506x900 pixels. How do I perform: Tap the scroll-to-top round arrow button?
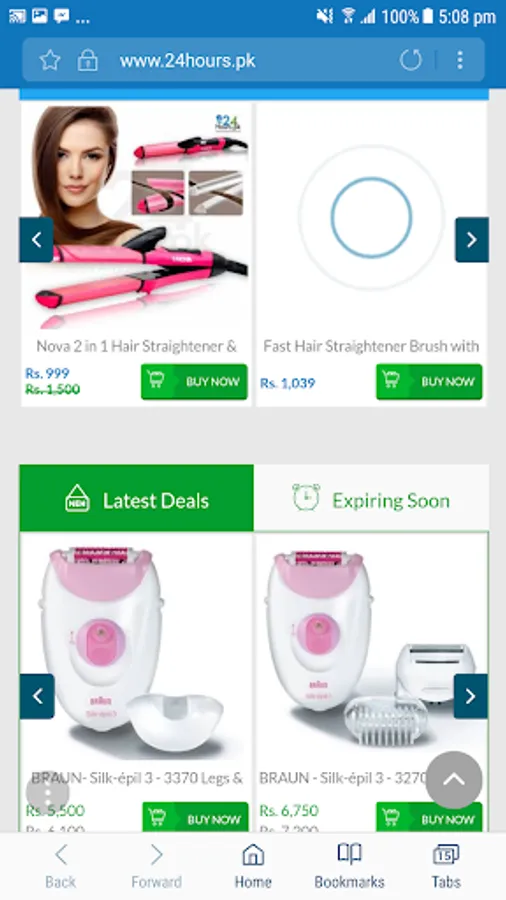pyautogui.click(x=454, y=779)
